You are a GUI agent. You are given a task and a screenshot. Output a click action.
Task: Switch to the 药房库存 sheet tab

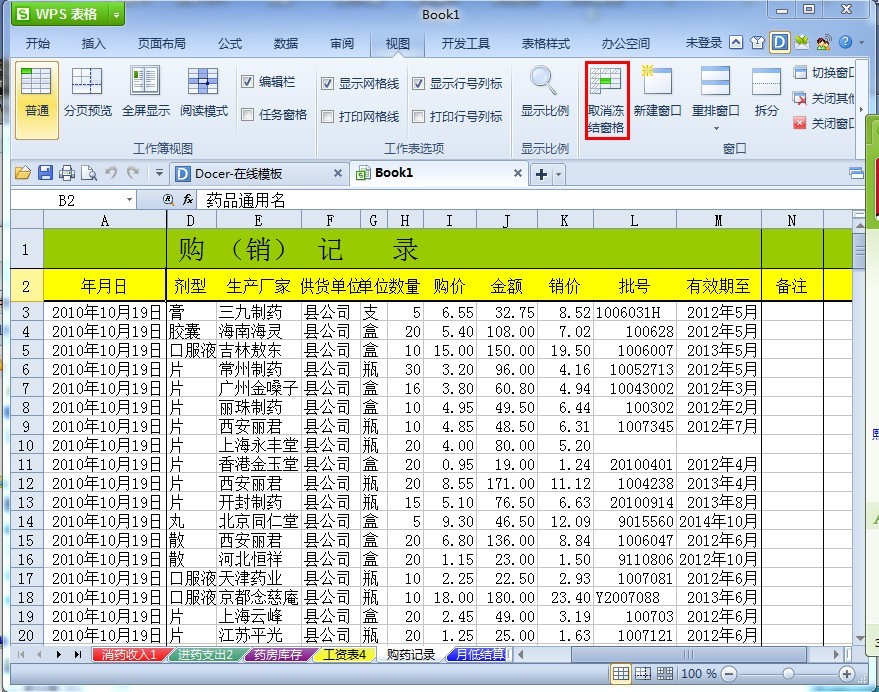277,654
